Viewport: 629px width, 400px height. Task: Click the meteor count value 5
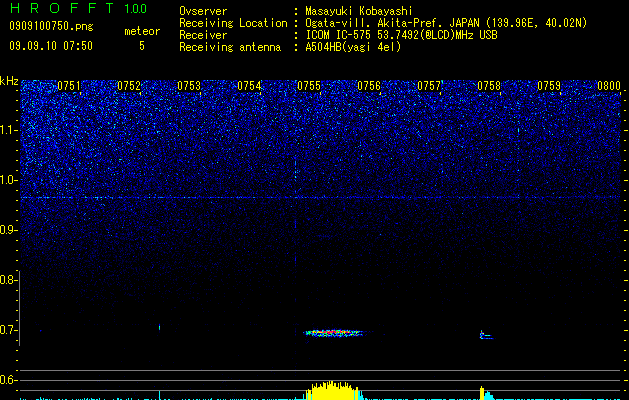(142, 46)
